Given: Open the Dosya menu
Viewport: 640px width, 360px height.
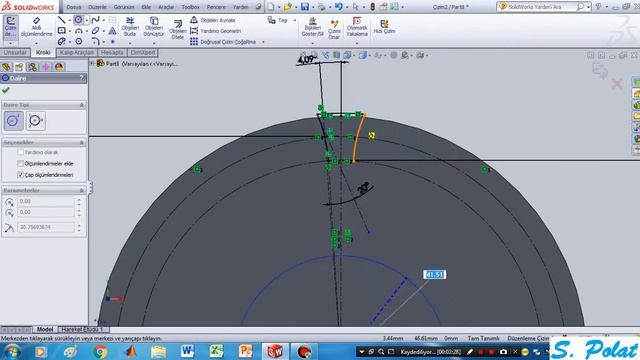Looking at the screenshot, I should click(74, 7).
